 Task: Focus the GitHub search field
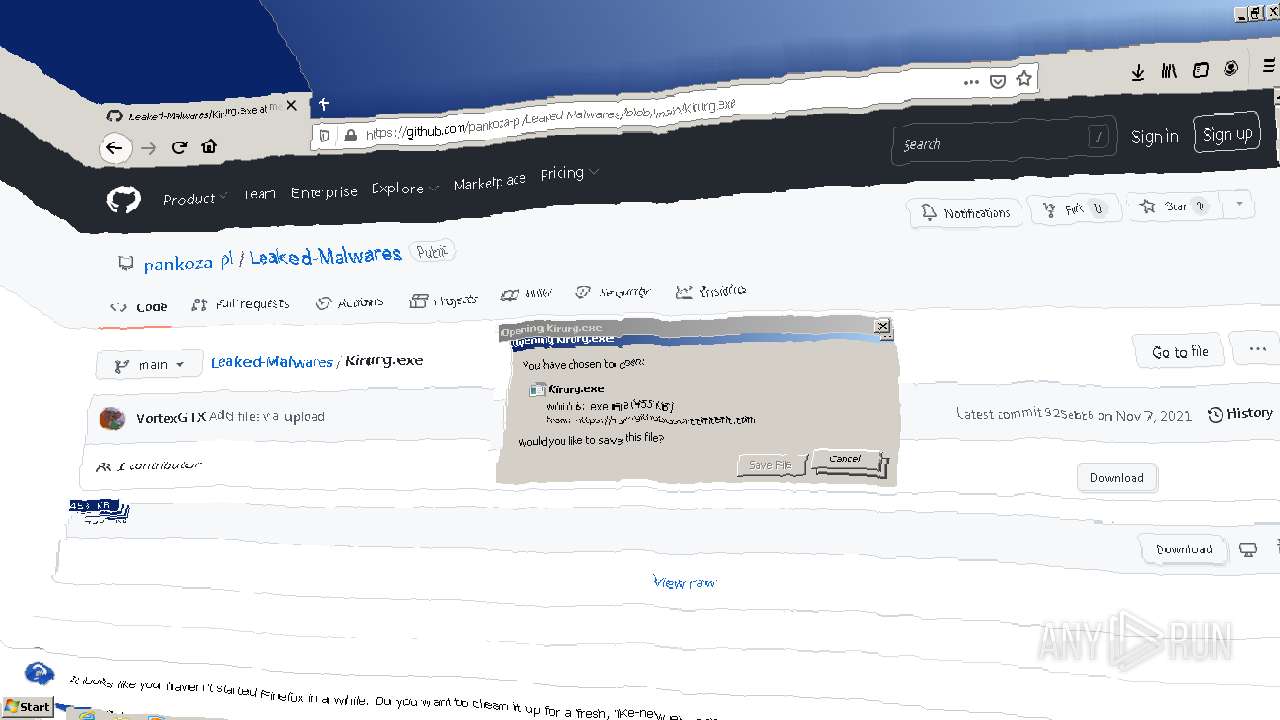[1003, 142]
